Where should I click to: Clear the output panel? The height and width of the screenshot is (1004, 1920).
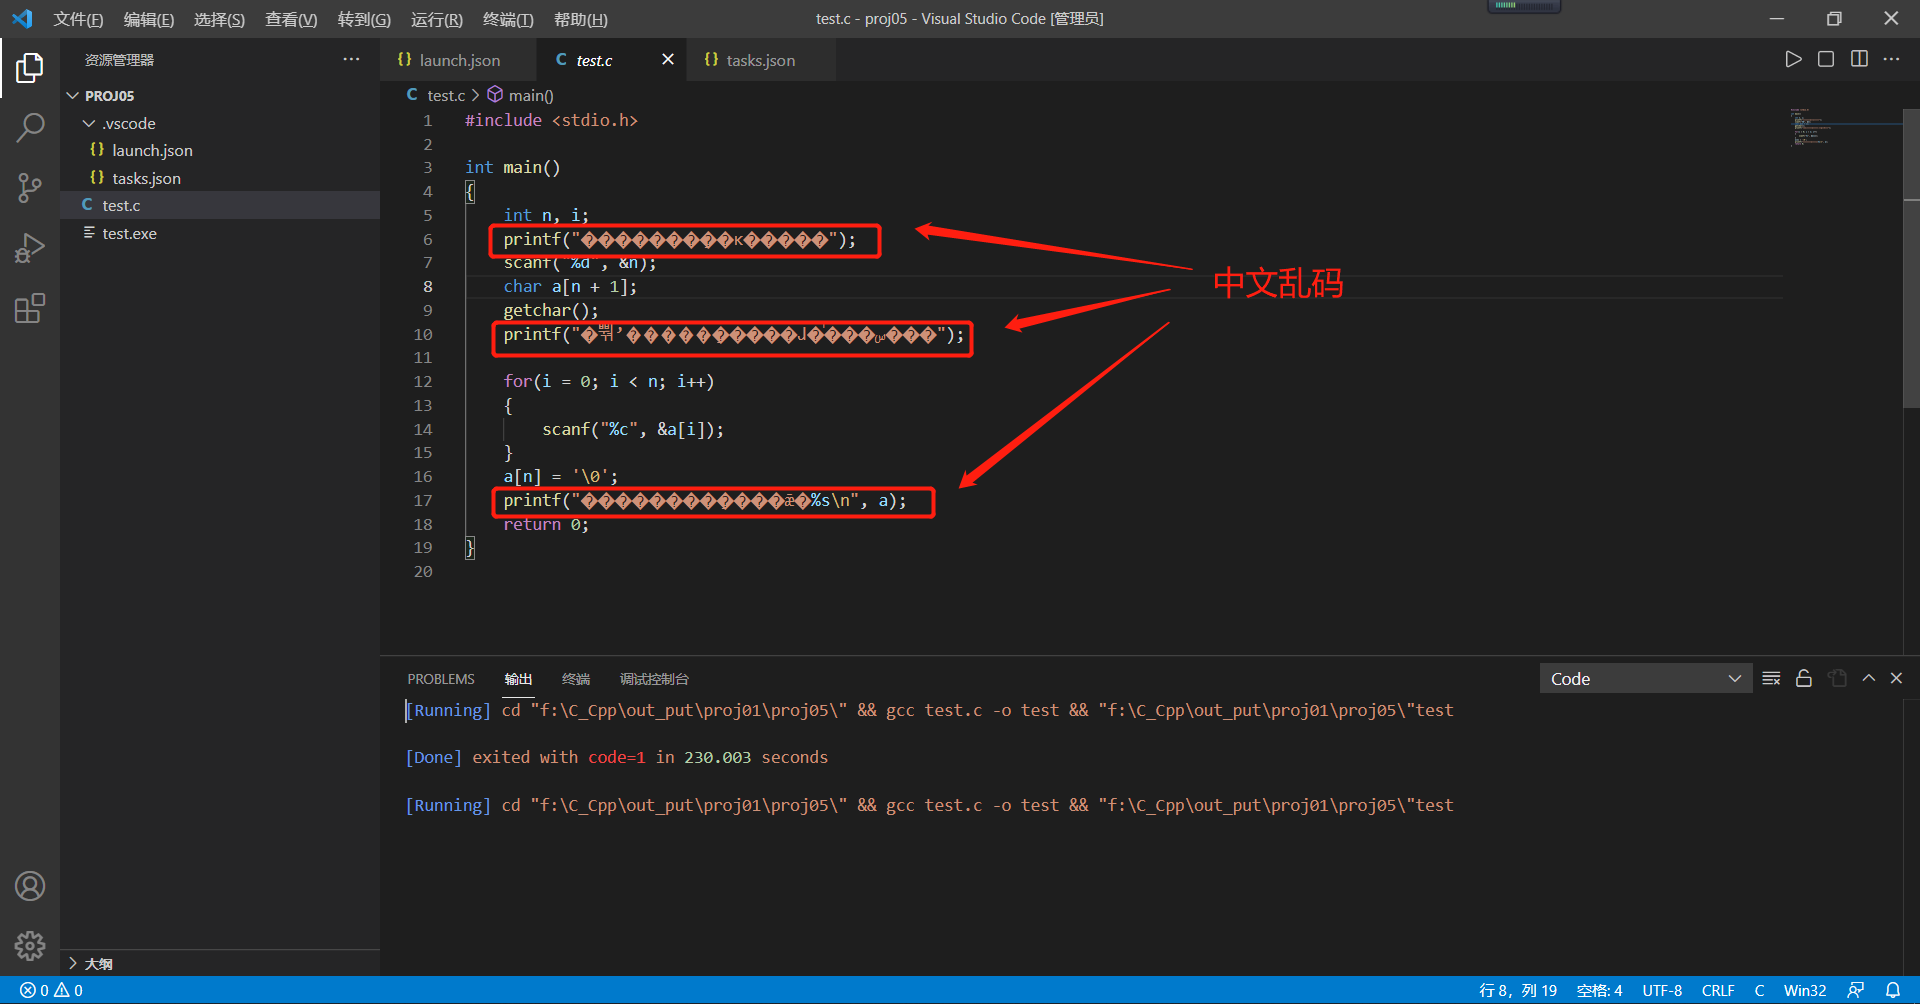coord(1771,678)
